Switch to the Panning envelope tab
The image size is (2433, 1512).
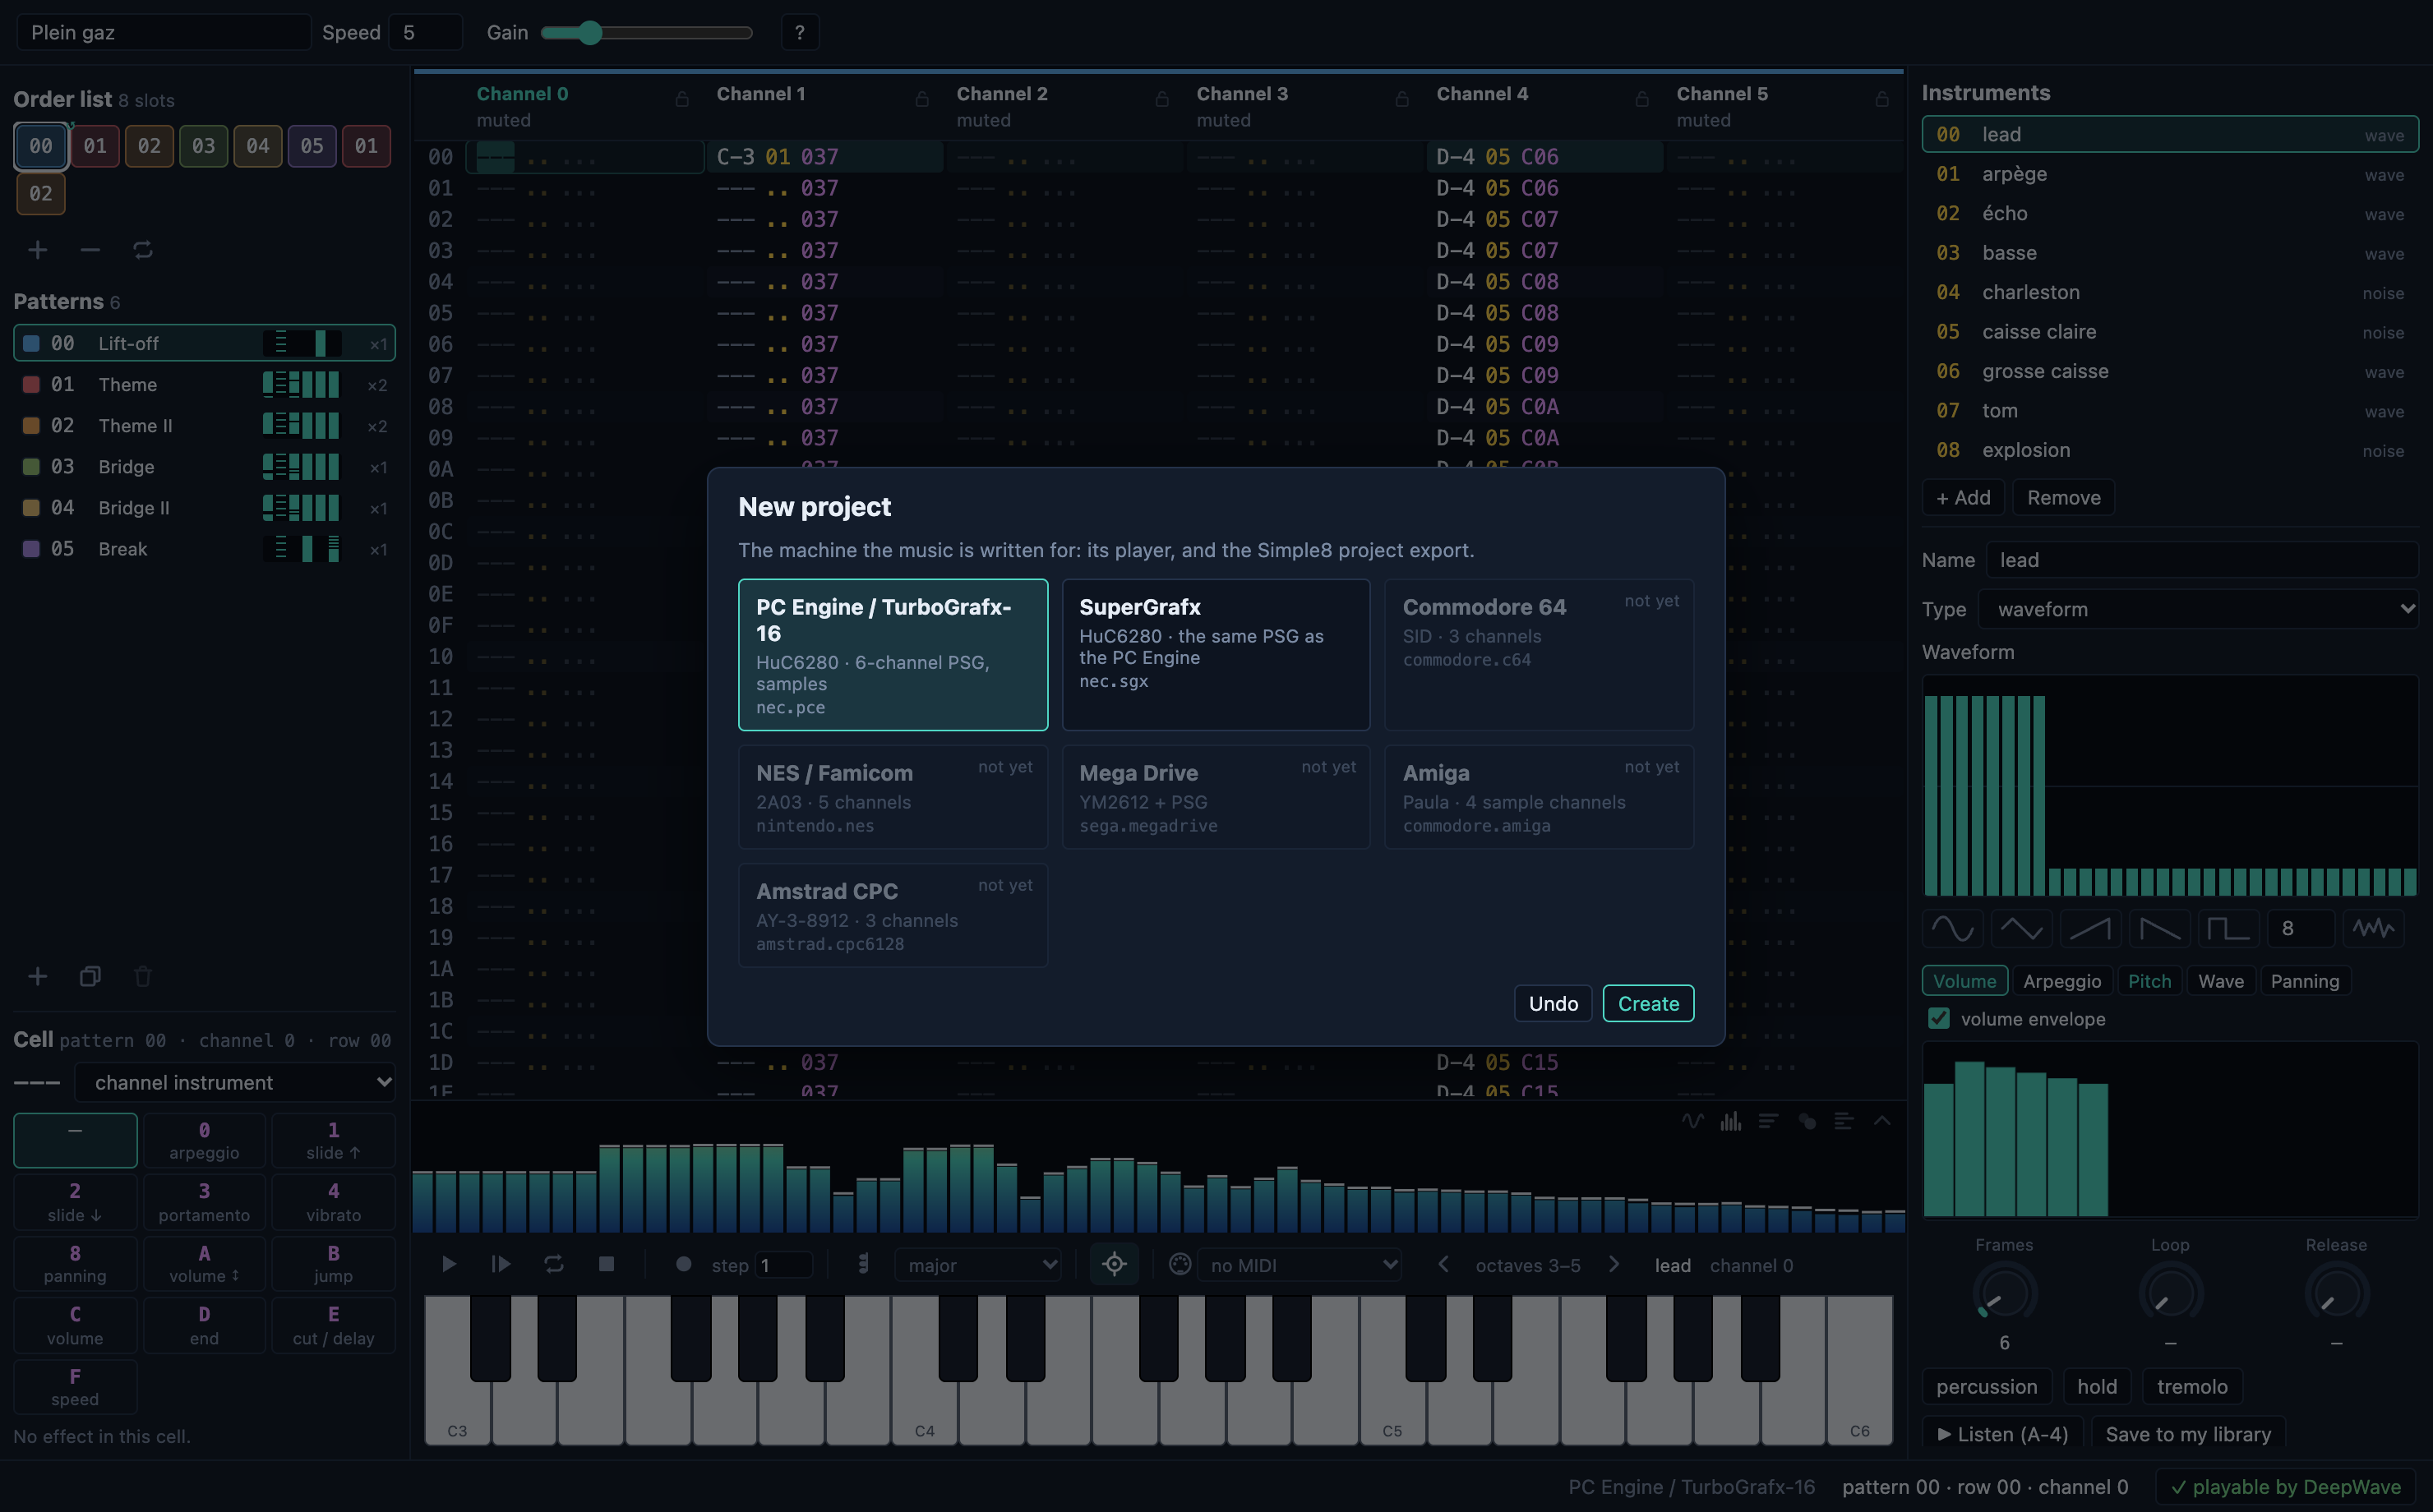[x=2305, y=981]
